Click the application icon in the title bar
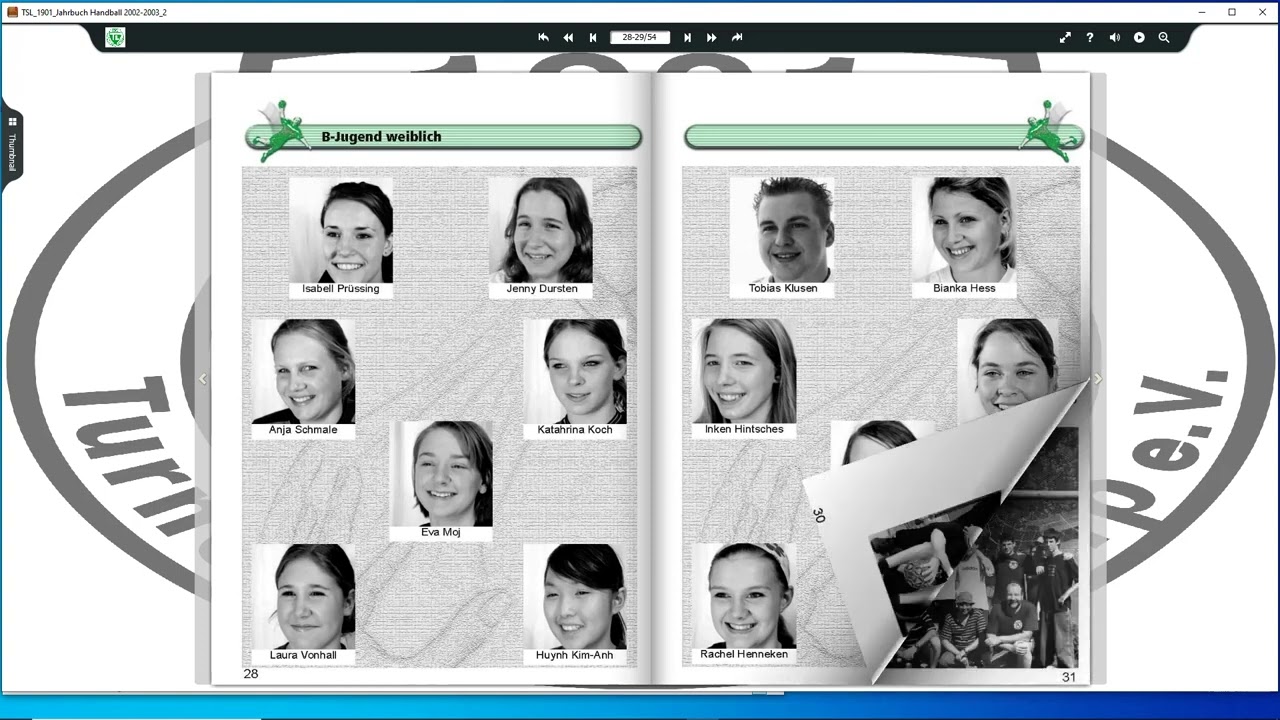Image resolution: width=1280 pixels, height=720 pixels. coord(12,12)
